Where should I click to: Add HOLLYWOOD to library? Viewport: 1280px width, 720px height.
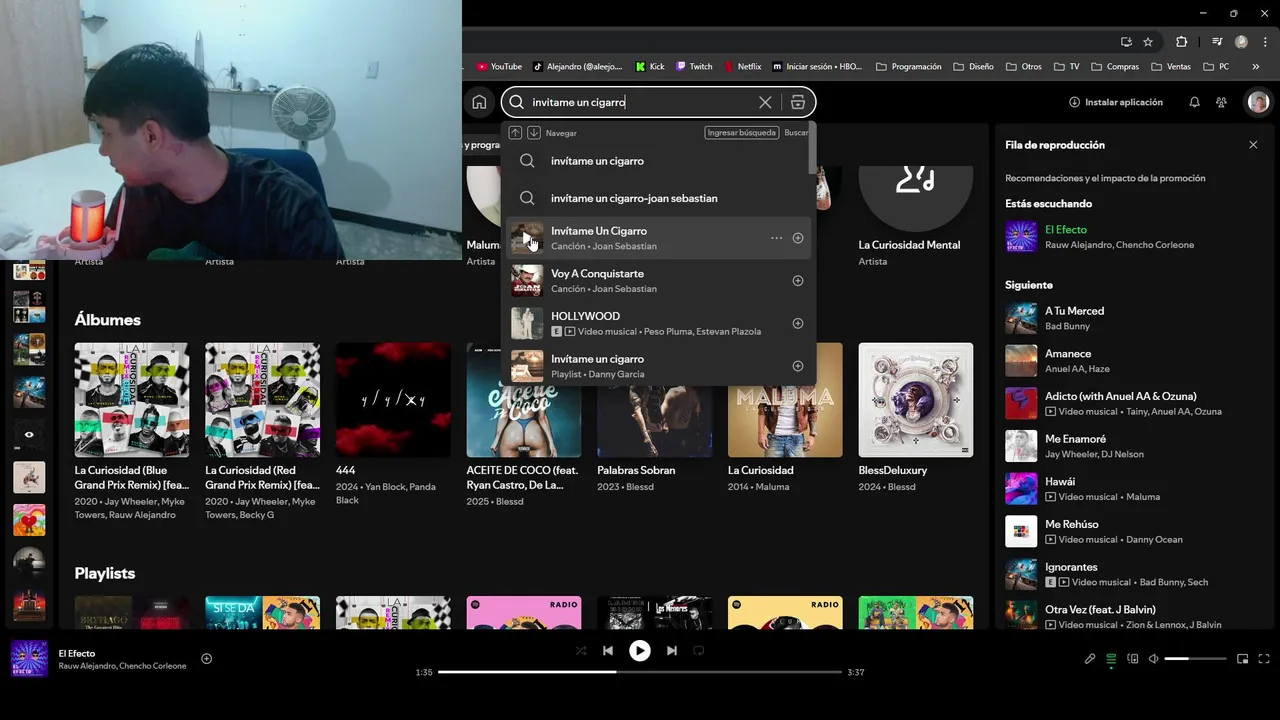798,323
